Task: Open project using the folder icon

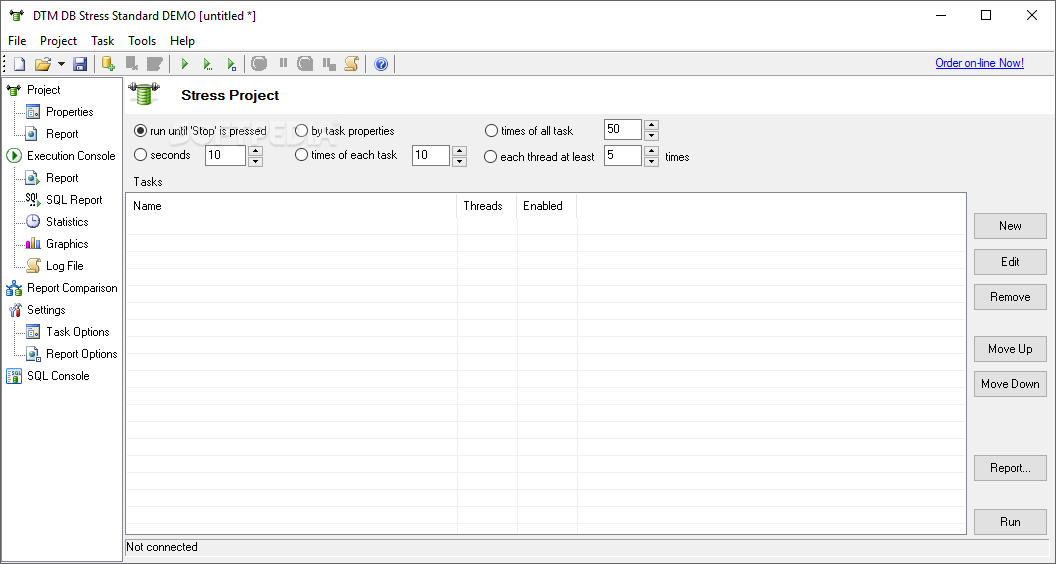Action: click(42, 64)
